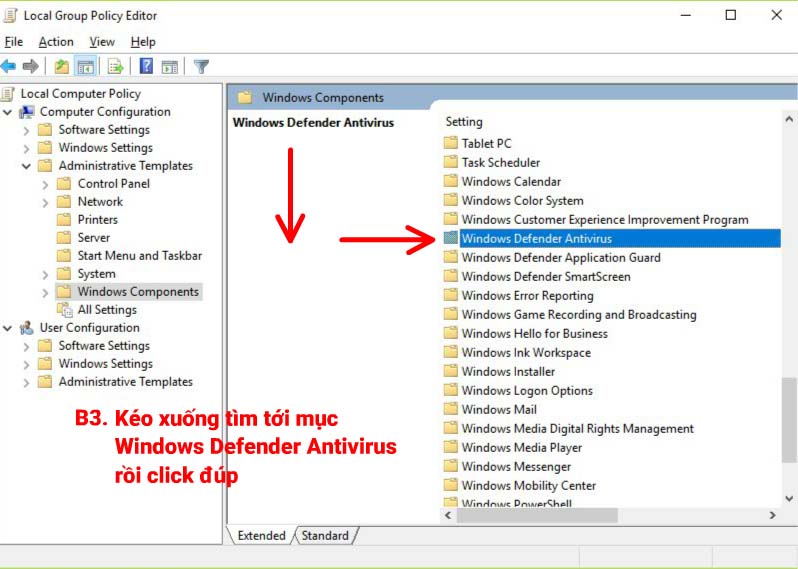Select Windows Defender Application Guard item
This screenshot has height=569, width=798.
561,257
